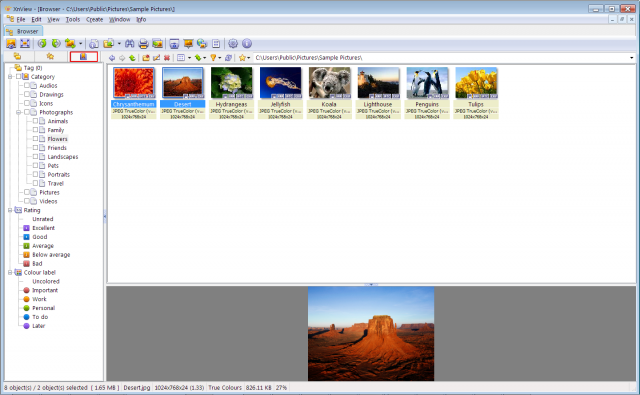Collapse the Rating tree node
Viewport: 640px width, 395px height.
[x=10, y=210]
